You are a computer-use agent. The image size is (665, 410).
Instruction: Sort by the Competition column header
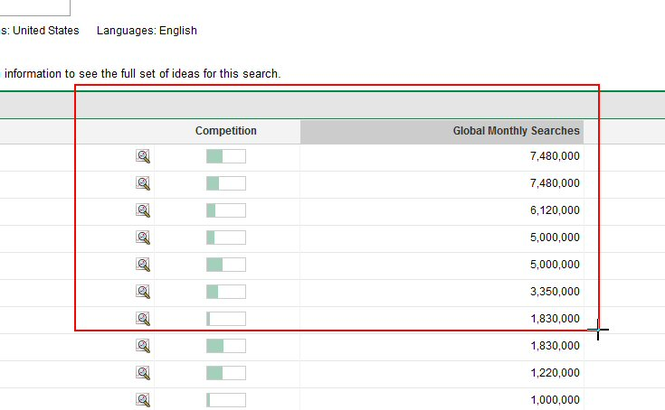point(225,131)
